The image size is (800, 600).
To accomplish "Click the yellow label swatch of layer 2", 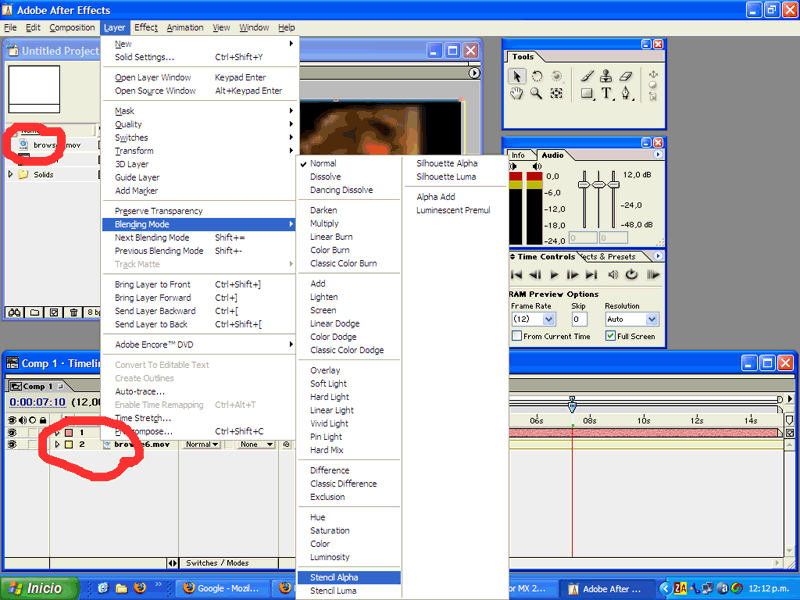I will (69, 444).
